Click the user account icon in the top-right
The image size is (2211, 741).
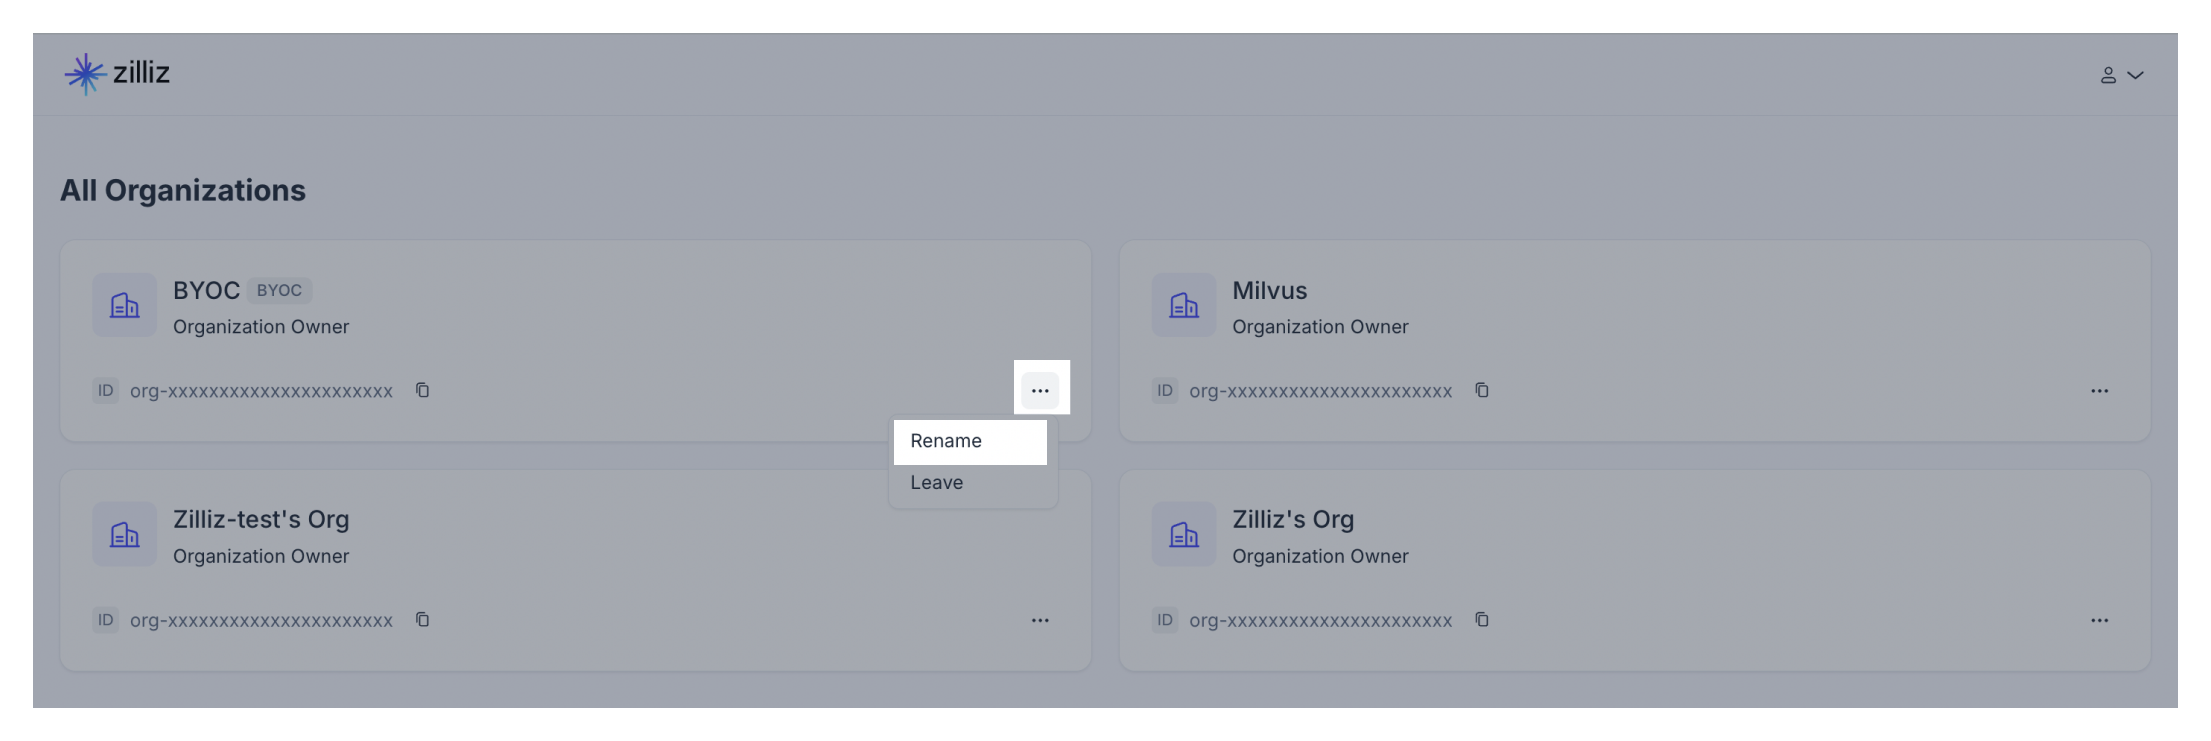[2108, 73]
